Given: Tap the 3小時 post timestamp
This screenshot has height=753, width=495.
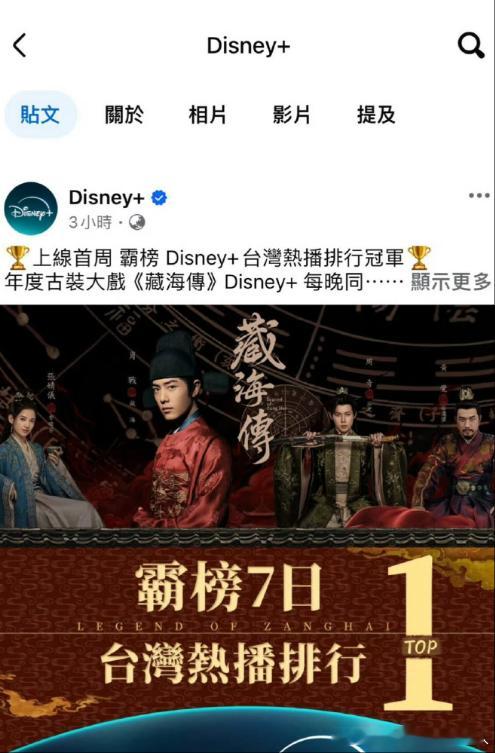Looking at the screenshot, I should click(90, 222).
